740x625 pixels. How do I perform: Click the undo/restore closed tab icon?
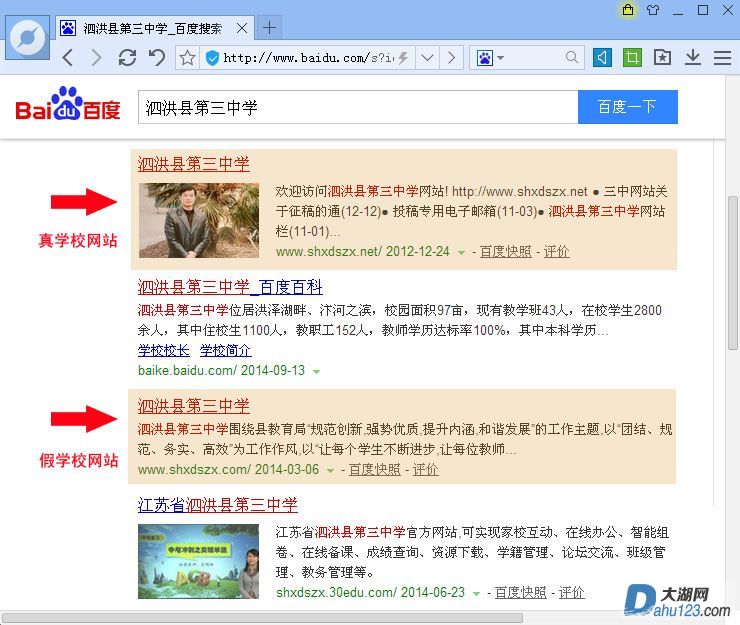click(157, 58)
